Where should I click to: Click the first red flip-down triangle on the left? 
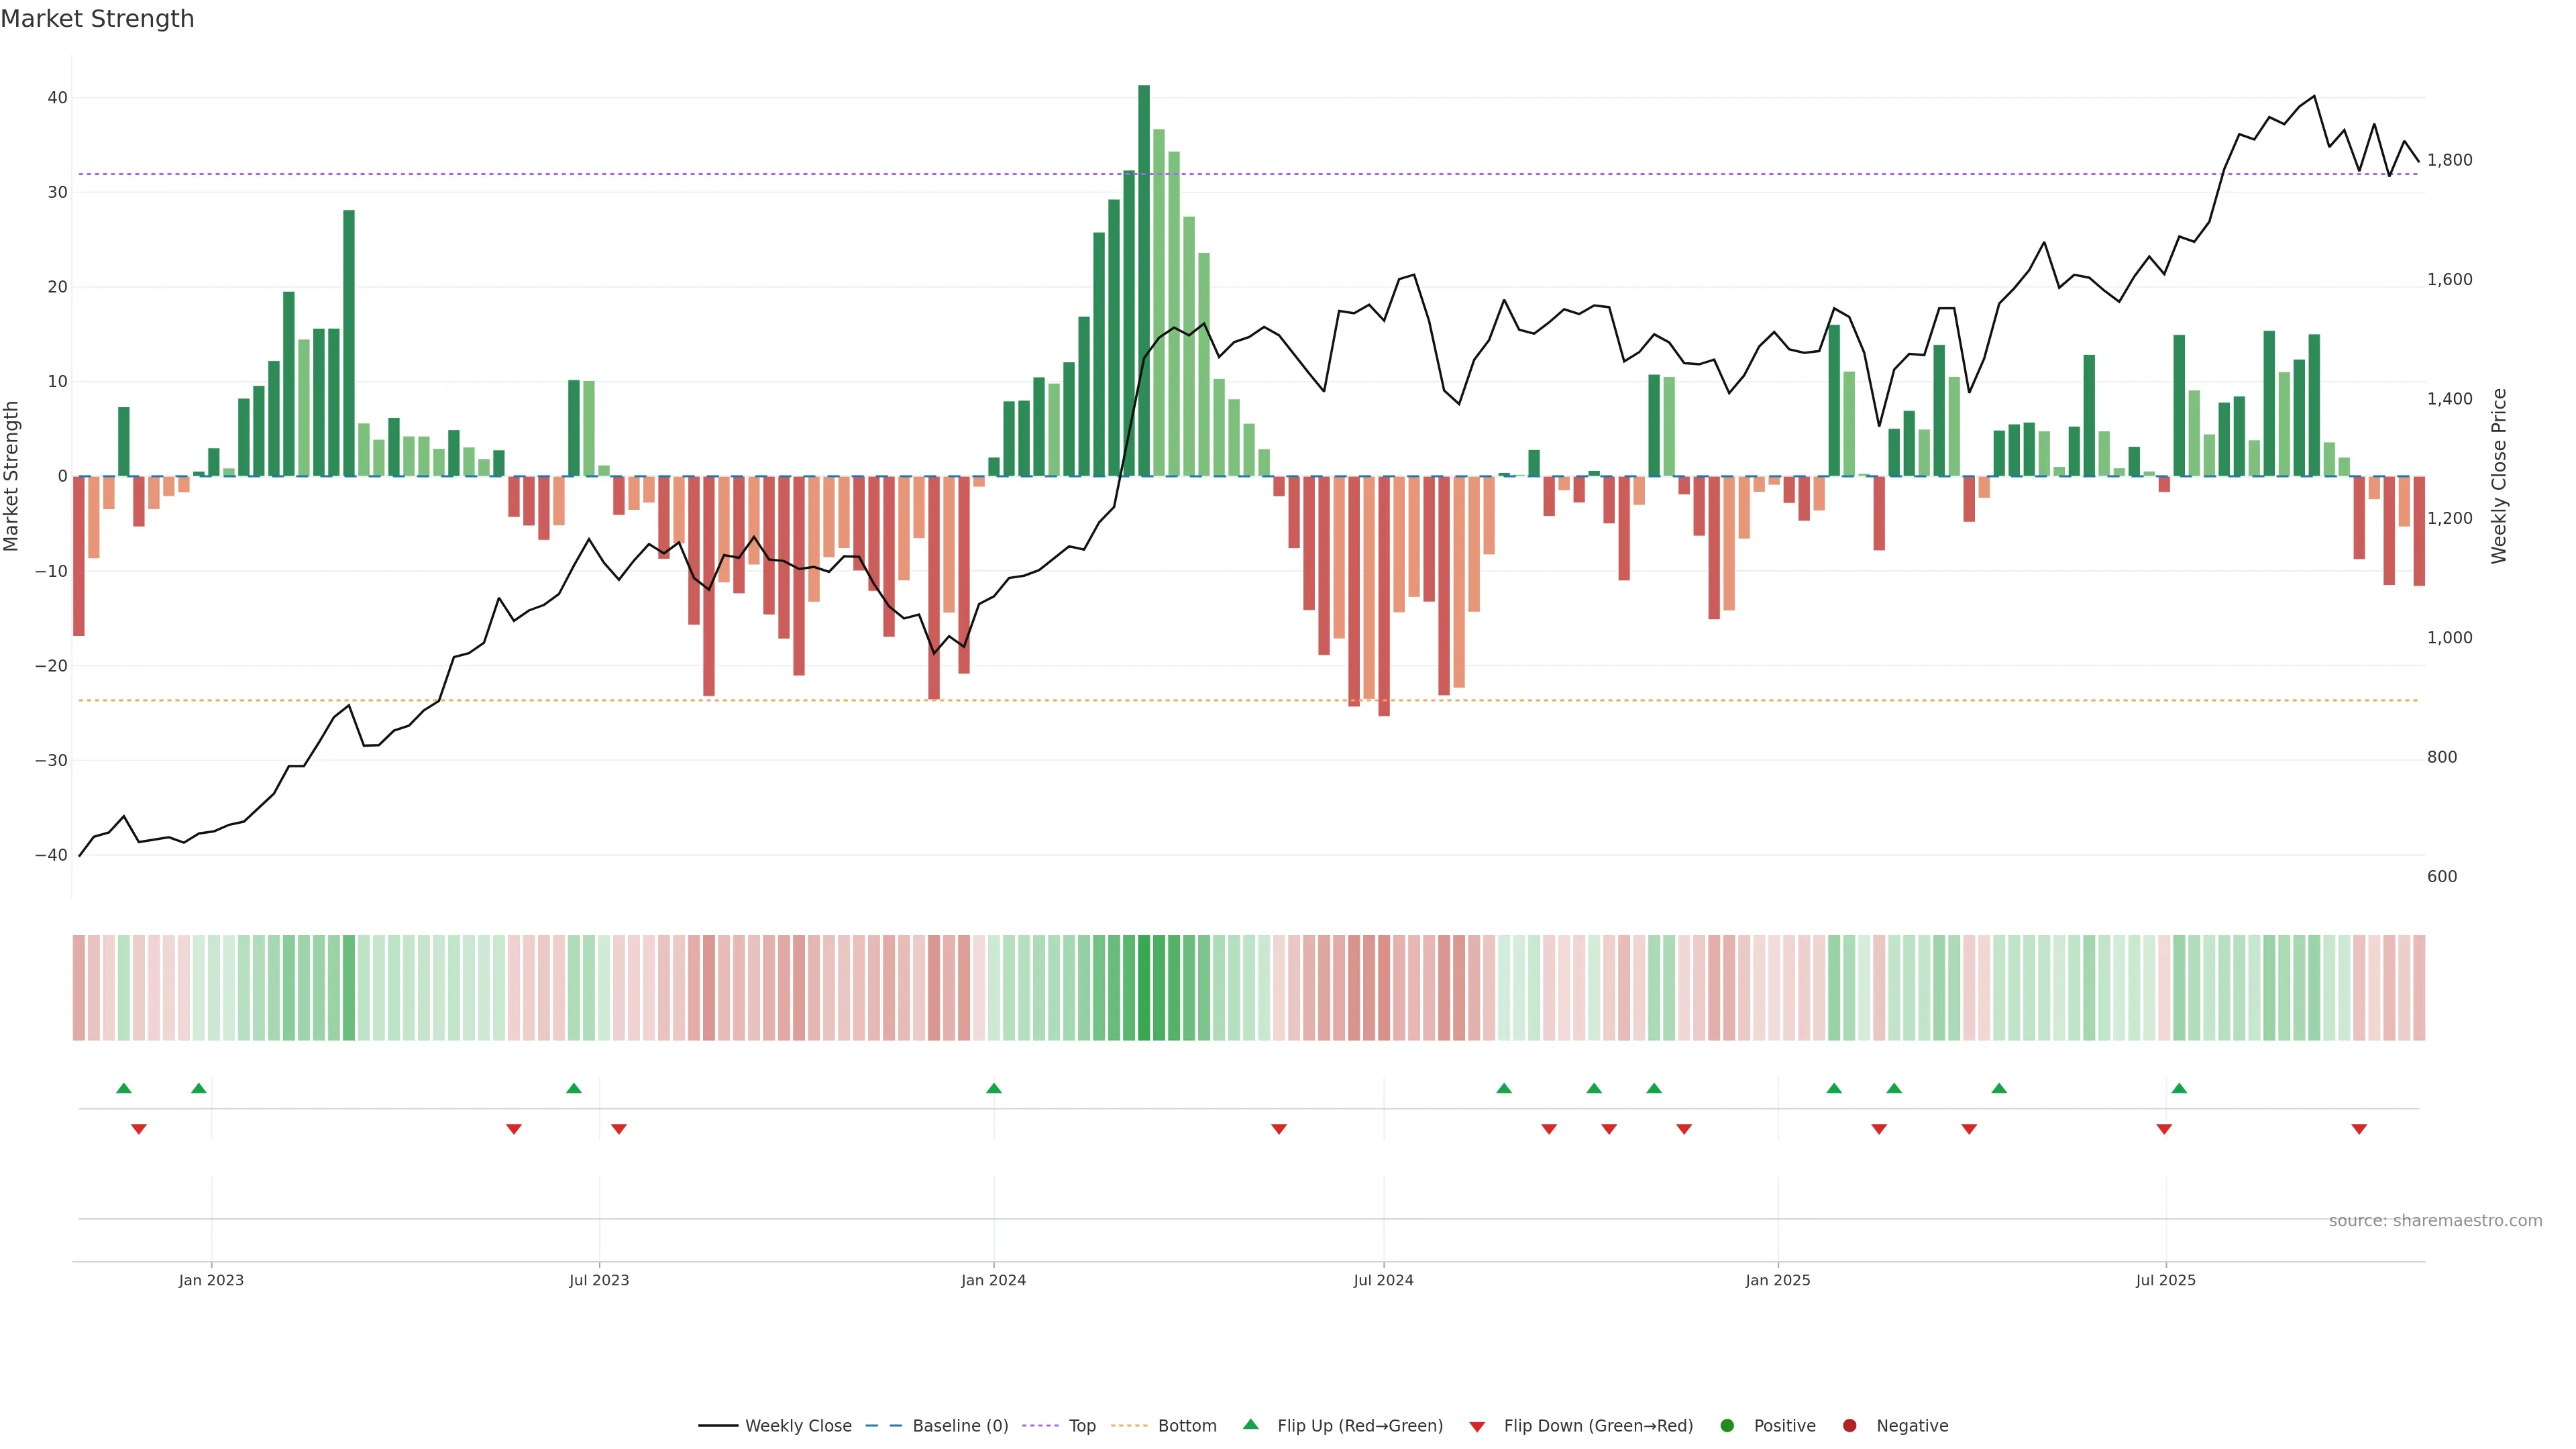coord(139,1129)
